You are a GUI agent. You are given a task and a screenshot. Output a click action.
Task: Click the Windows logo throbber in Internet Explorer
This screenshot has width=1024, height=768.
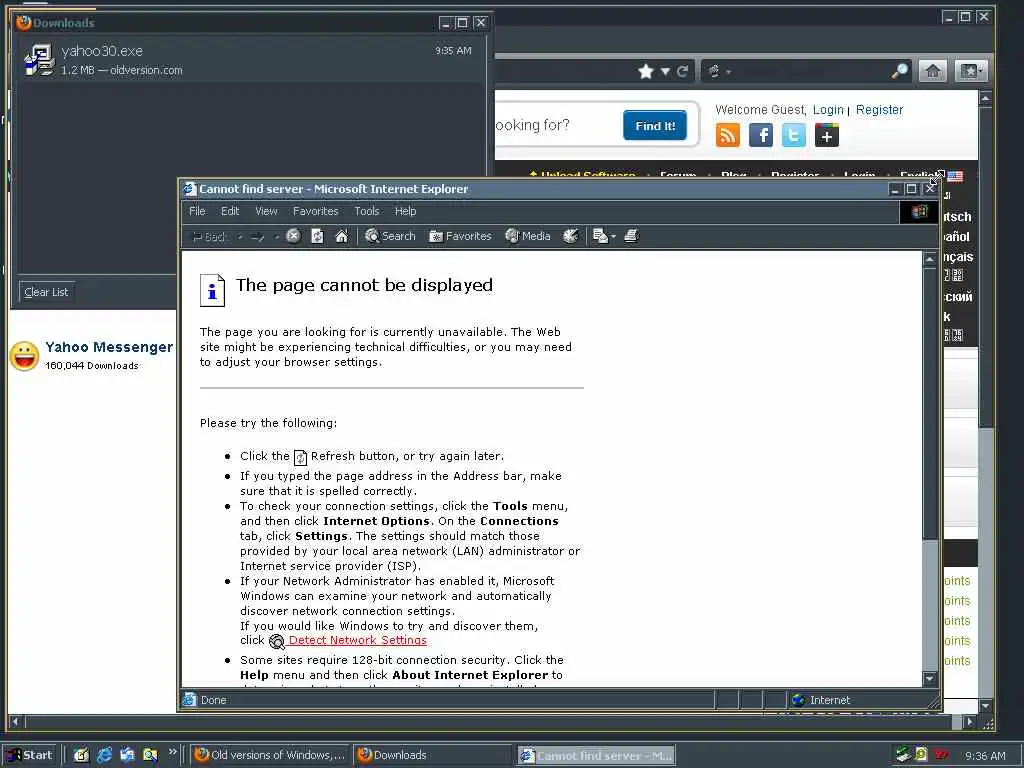[x=920, y=212]
